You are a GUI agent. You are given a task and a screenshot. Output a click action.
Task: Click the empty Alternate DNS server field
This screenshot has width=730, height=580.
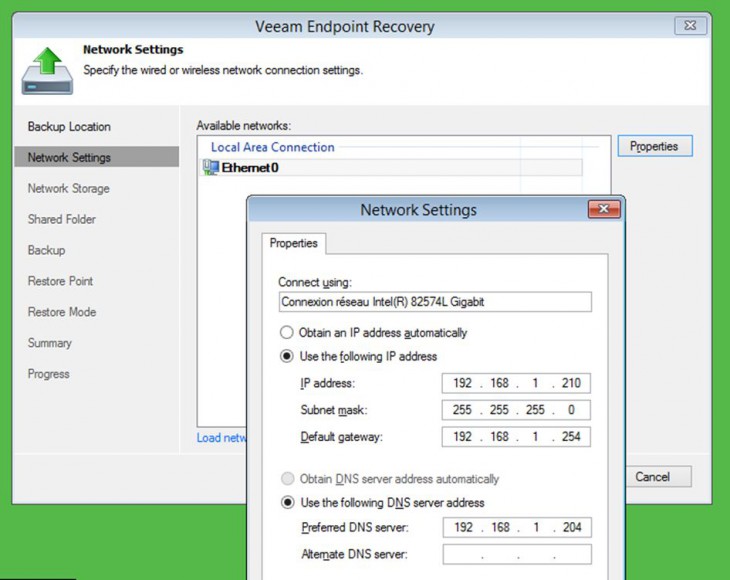[517, 554]
